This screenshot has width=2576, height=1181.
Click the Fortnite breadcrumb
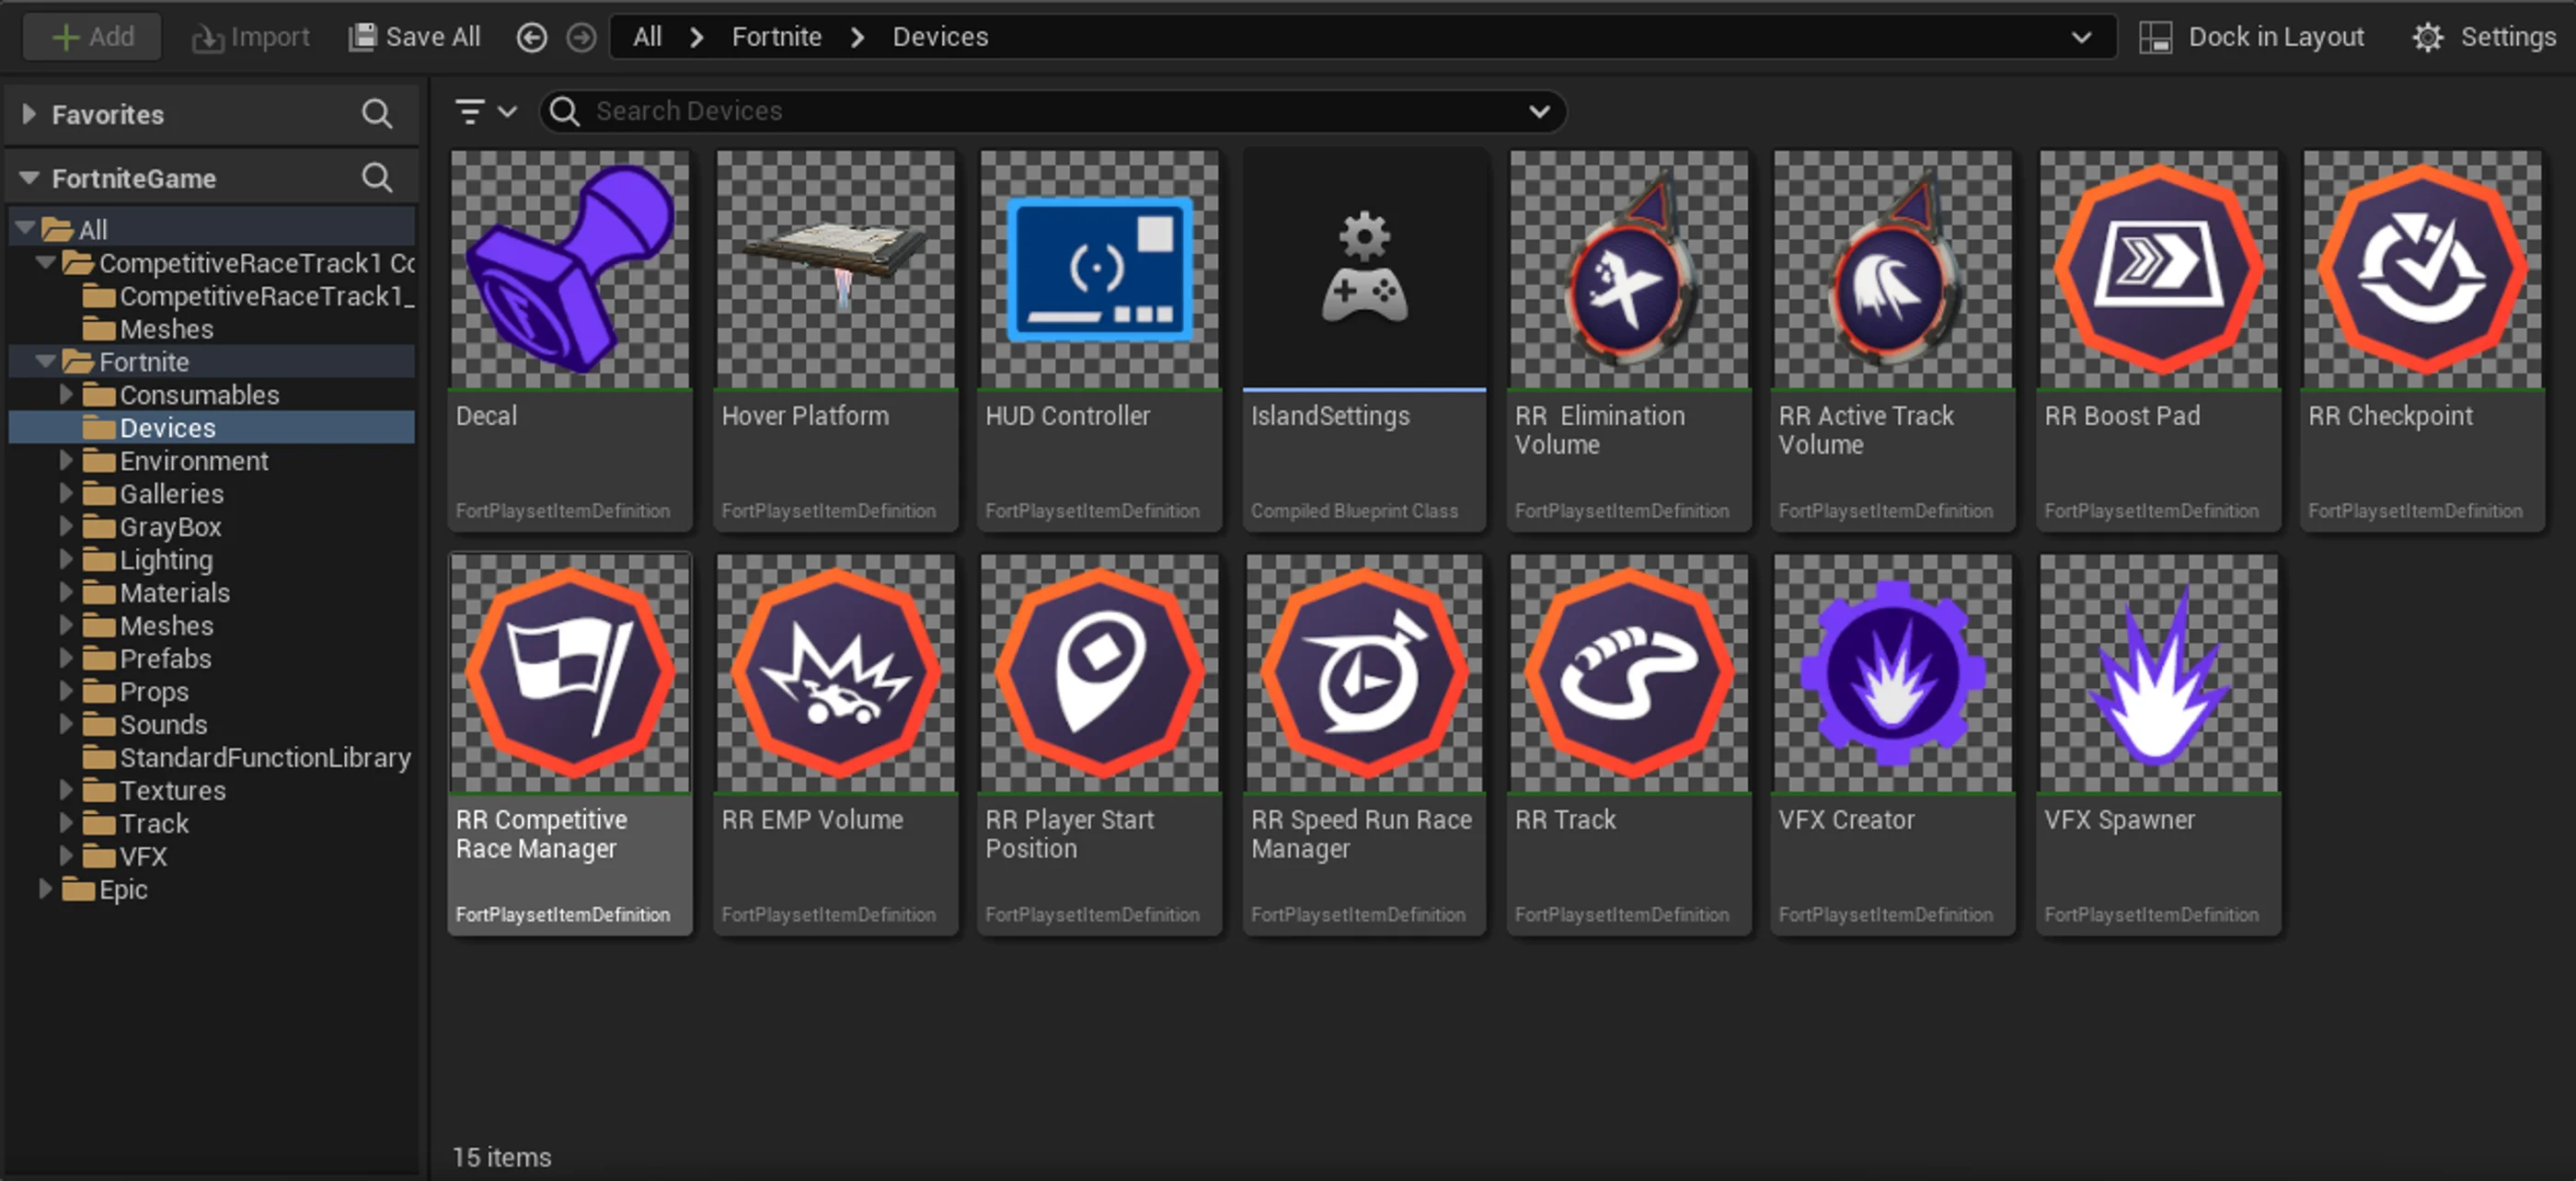coord(776,37)
